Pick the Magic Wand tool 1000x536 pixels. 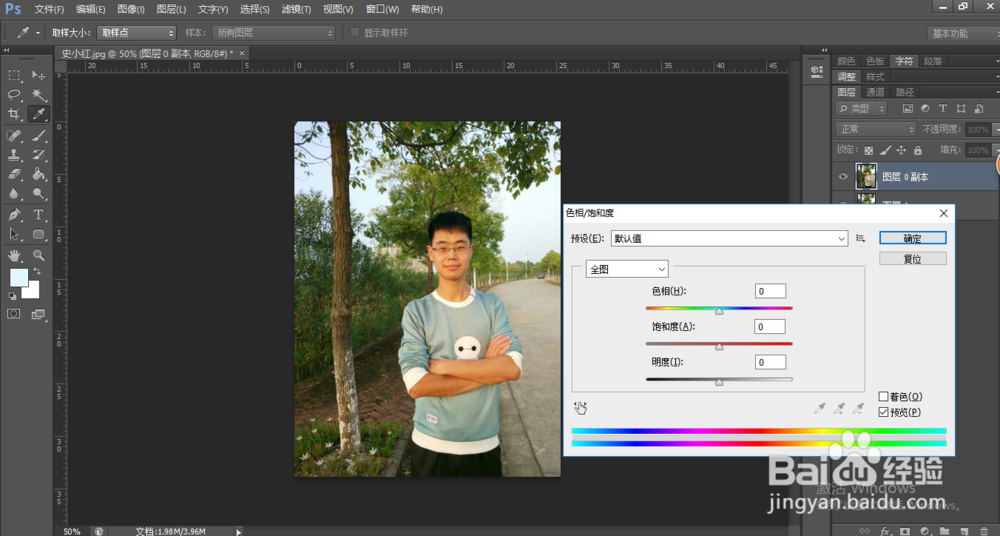coord(39,95)
